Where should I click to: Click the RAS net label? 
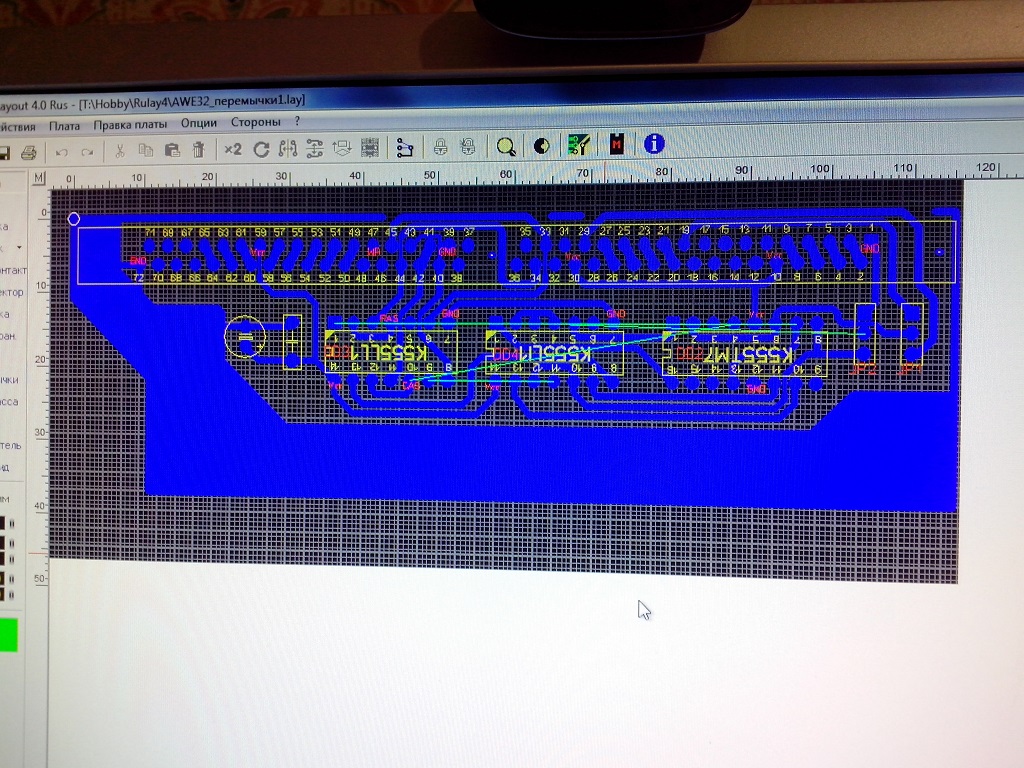389,319
